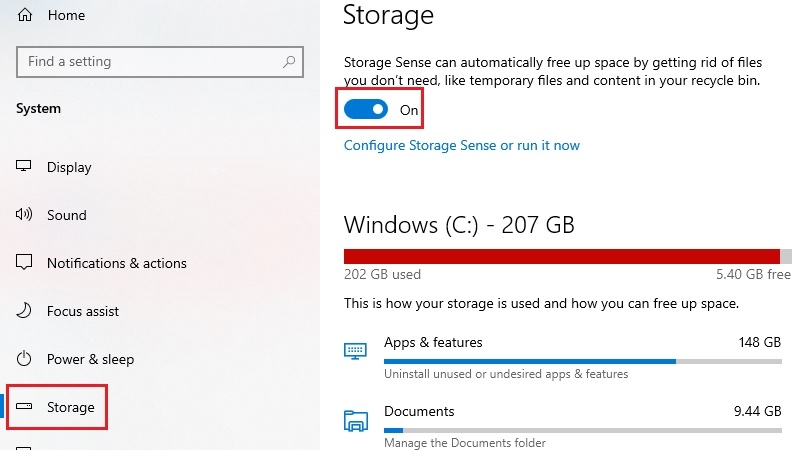Click the 'System' section heading

[38, 109]
